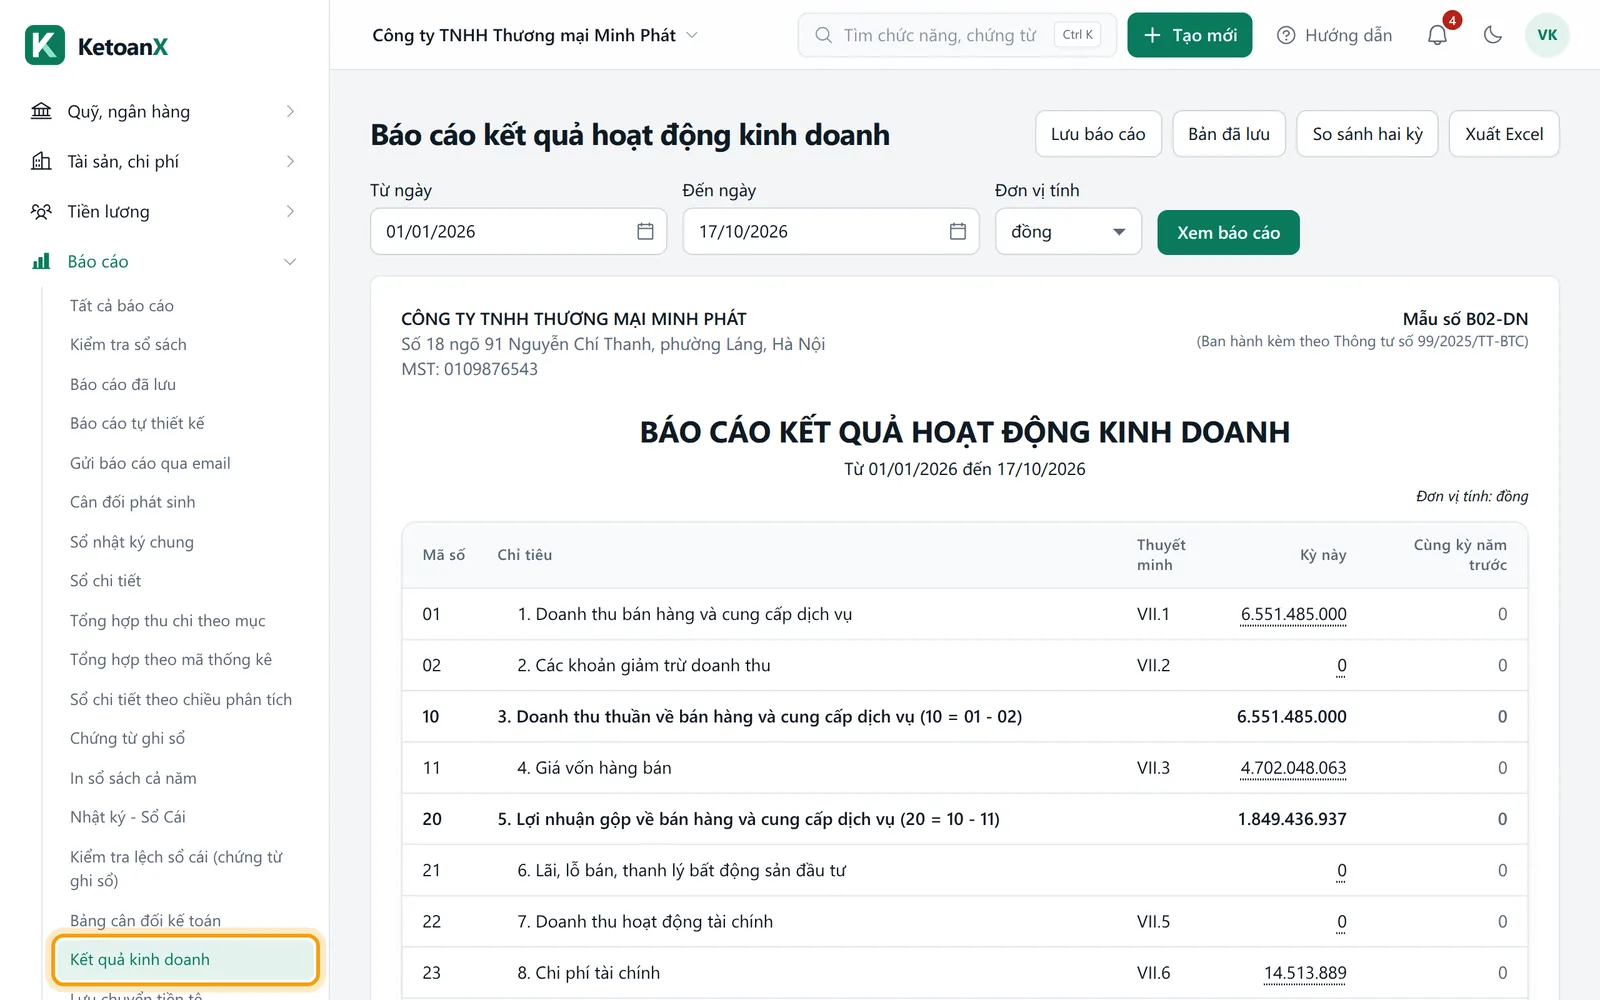The height and width of the screenshot is (1000, 1600).
Task: Go to Cân đối phát sinh
Action: click(133, 502)
